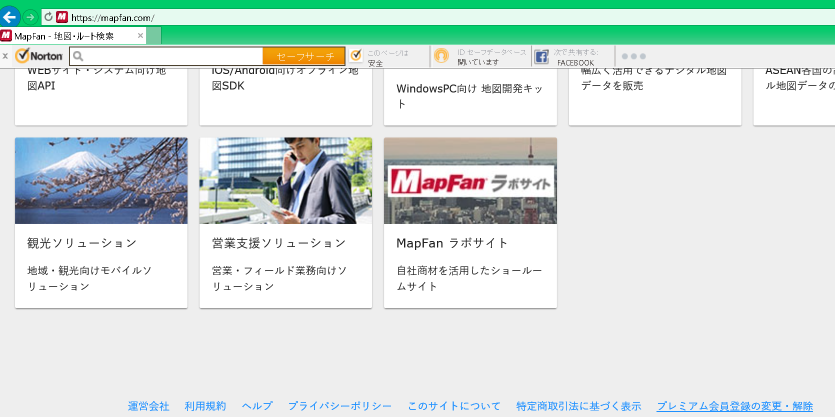Open the Norton toolbar three-dots menu
This screenshot has width=835, height=417.
(634, 56)
